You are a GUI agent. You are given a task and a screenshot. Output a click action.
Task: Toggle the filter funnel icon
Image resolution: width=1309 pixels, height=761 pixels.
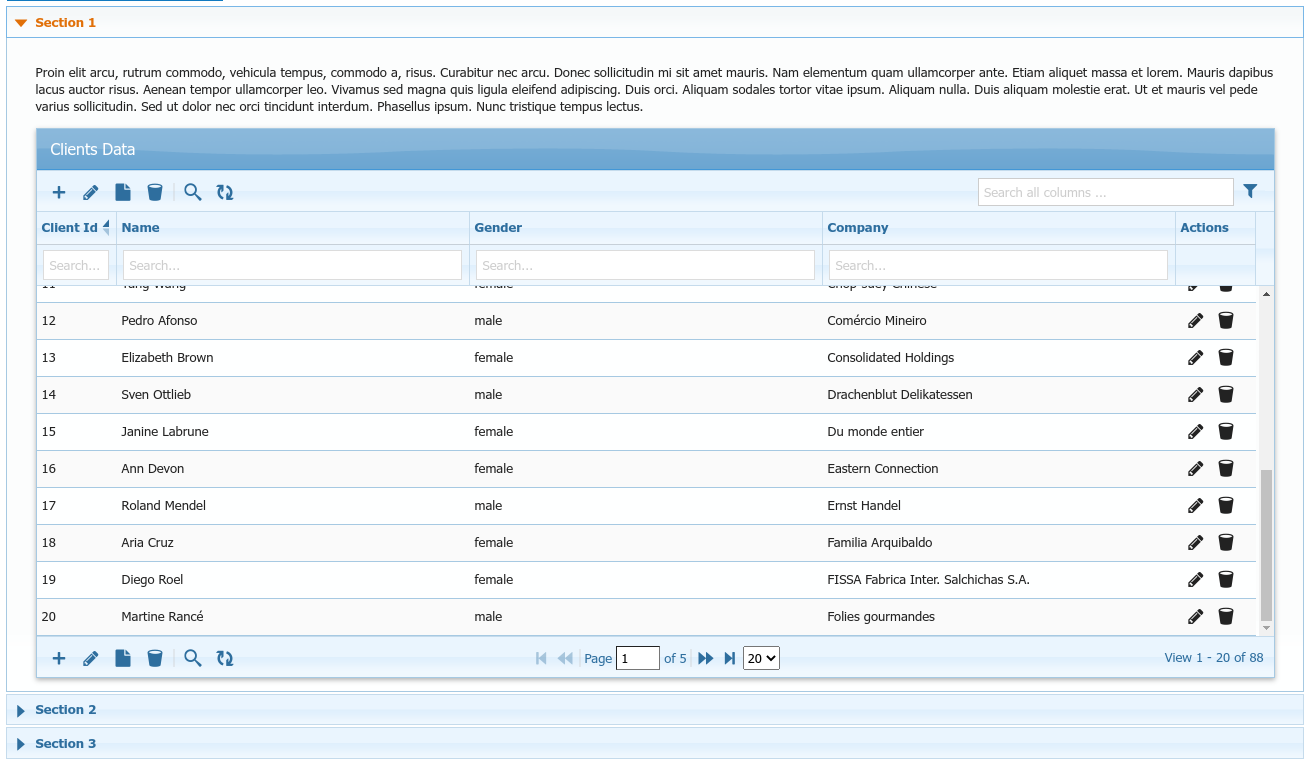[x=1250, y=191]
